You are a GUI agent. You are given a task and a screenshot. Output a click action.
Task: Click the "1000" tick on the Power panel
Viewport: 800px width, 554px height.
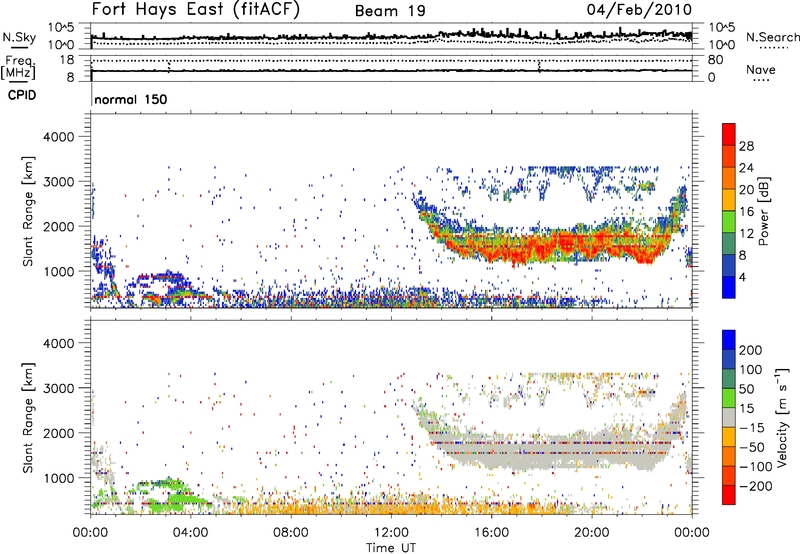point(59,271)
